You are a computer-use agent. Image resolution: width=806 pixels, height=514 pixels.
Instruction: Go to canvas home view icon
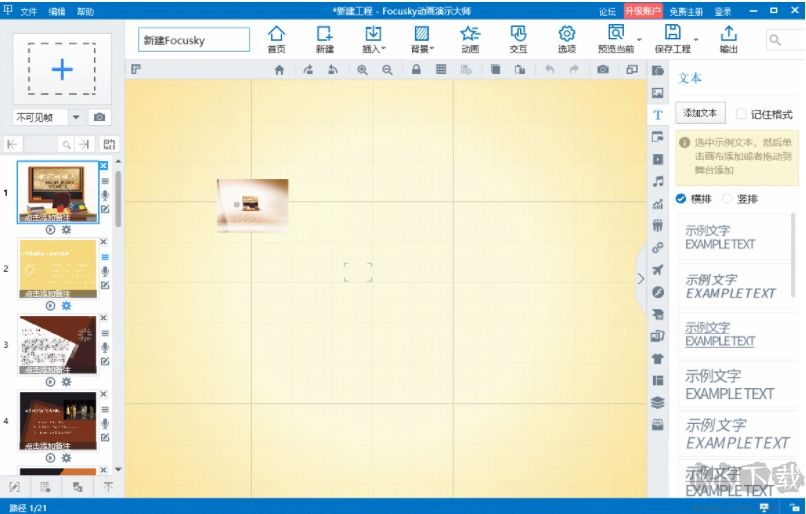[x=279, y=69]
